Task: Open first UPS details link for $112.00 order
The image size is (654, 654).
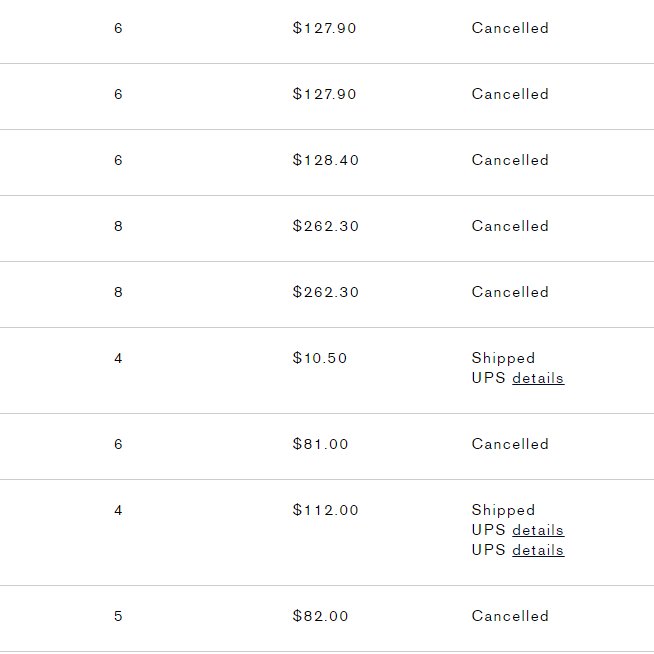Action: 538,530
